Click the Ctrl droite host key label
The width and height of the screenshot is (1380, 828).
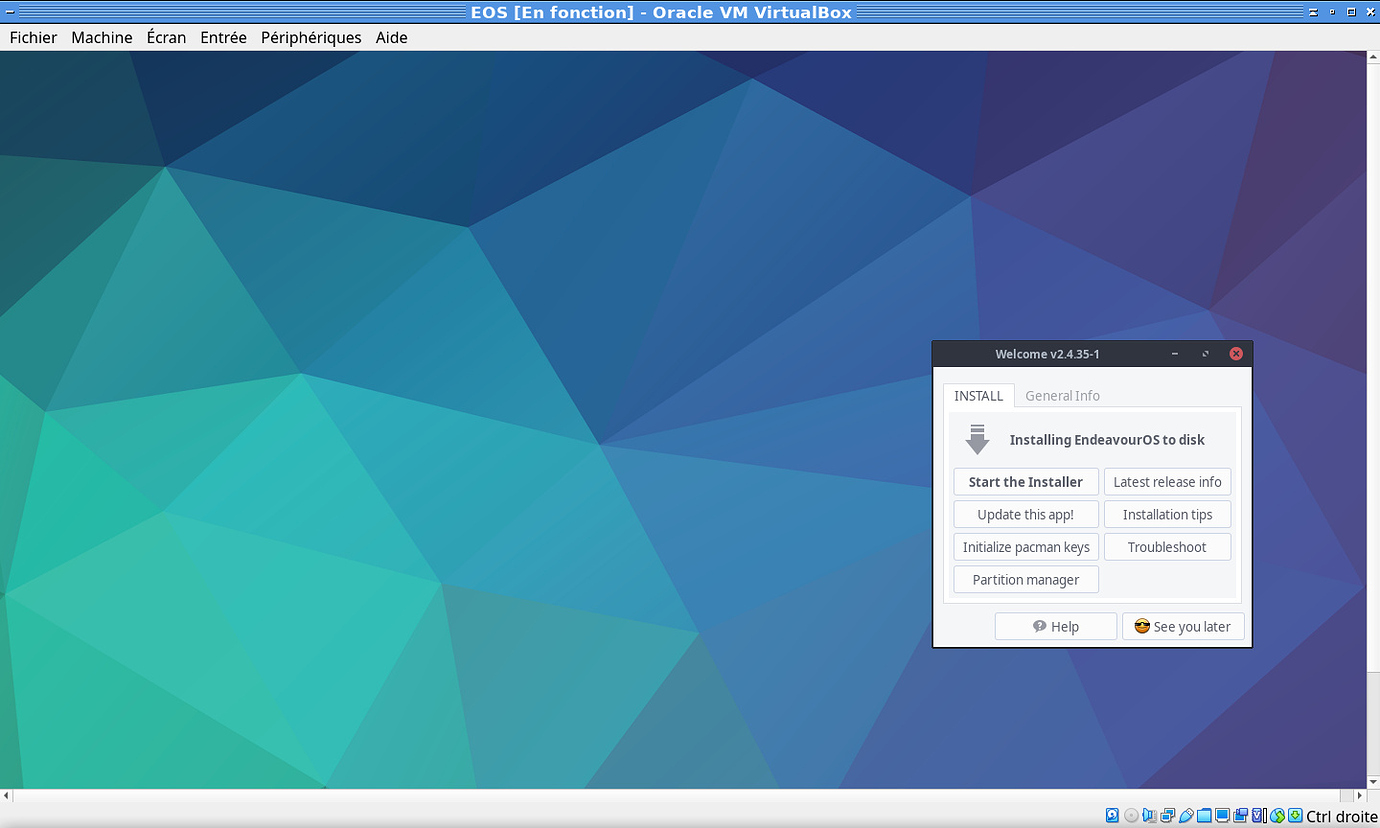pos(1342,816)
